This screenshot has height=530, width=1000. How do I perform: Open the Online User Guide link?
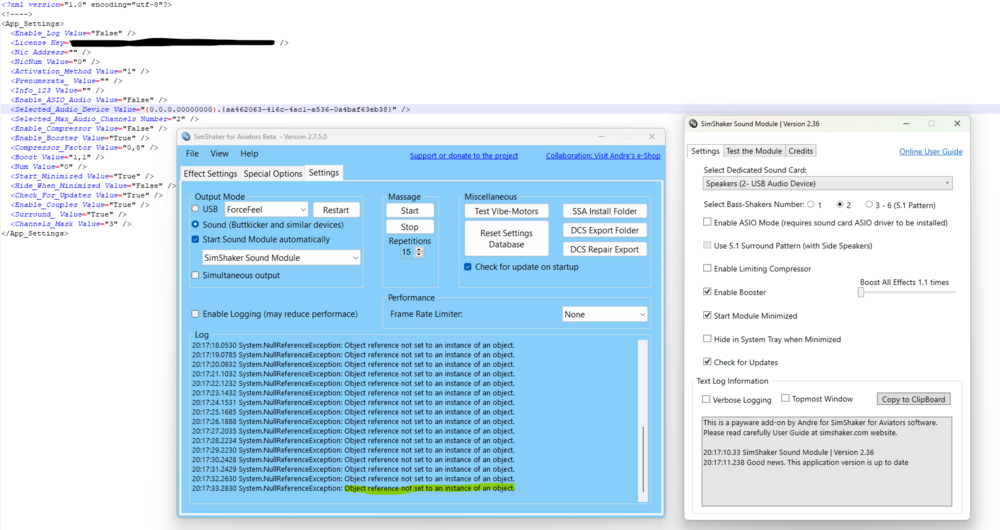pos(930,152)
